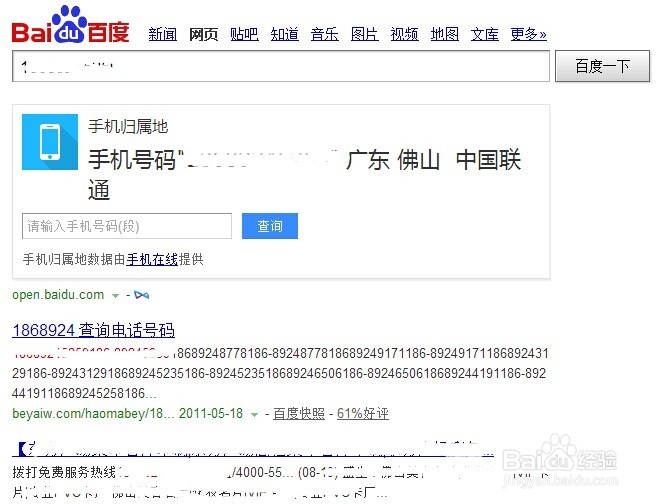The height and width of the screenshot is (504, 656).
Task: Expand the dropdown arrow beside open.baidu.com
Action: [x=115, y=296]
